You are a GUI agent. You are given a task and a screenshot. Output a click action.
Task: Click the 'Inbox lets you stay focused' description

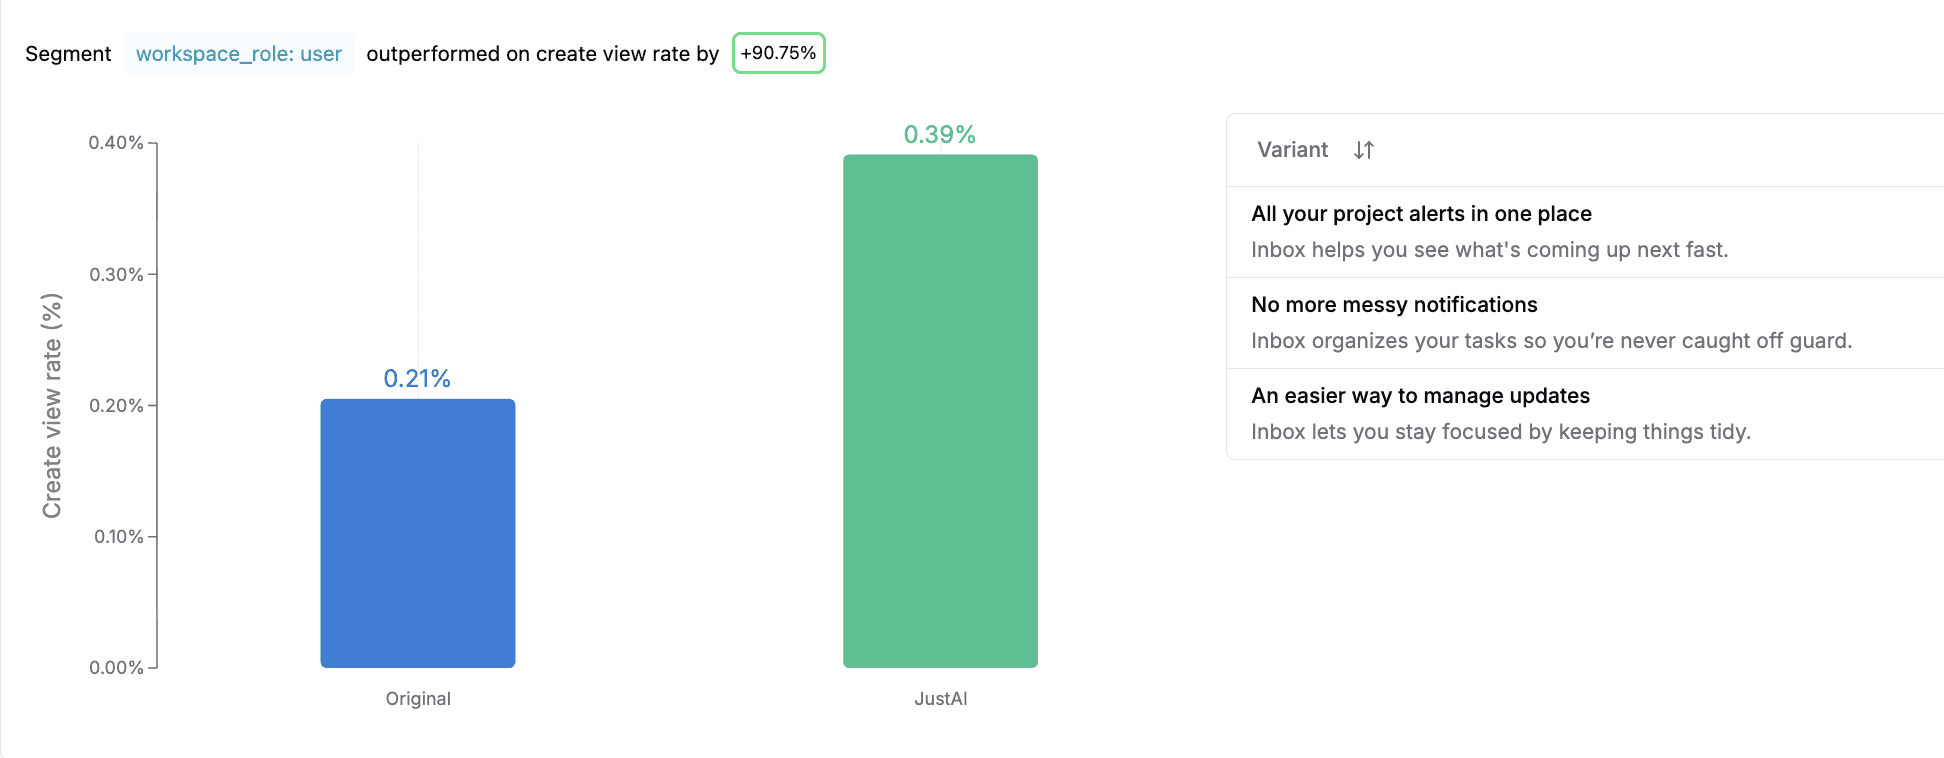(1500, 432)
